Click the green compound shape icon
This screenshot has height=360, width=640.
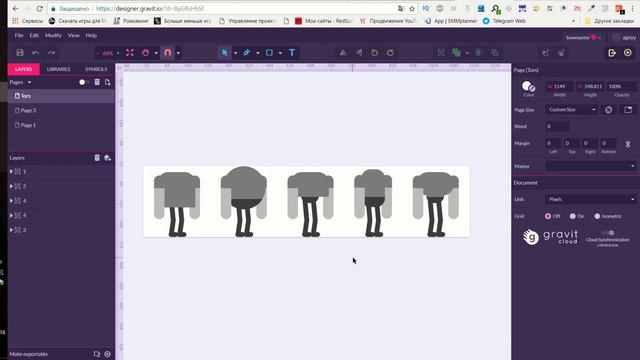click(x=456, y=53)
